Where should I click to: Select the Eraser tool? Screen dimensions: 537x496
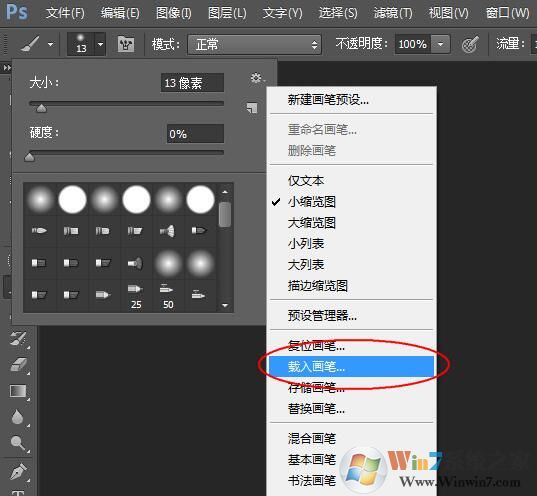click(x=18, y=365)
